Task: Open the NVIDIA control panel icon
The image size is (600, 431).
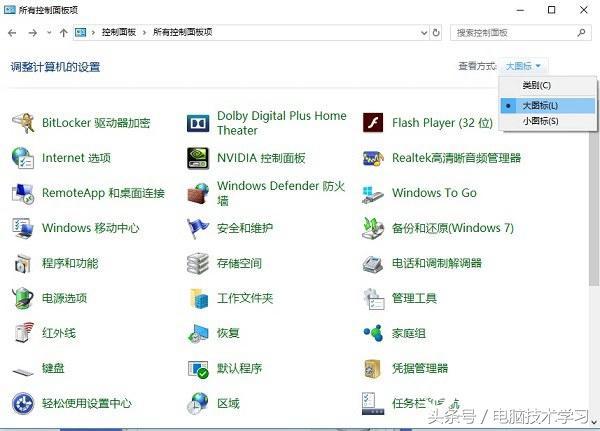Action: [198, 158]
